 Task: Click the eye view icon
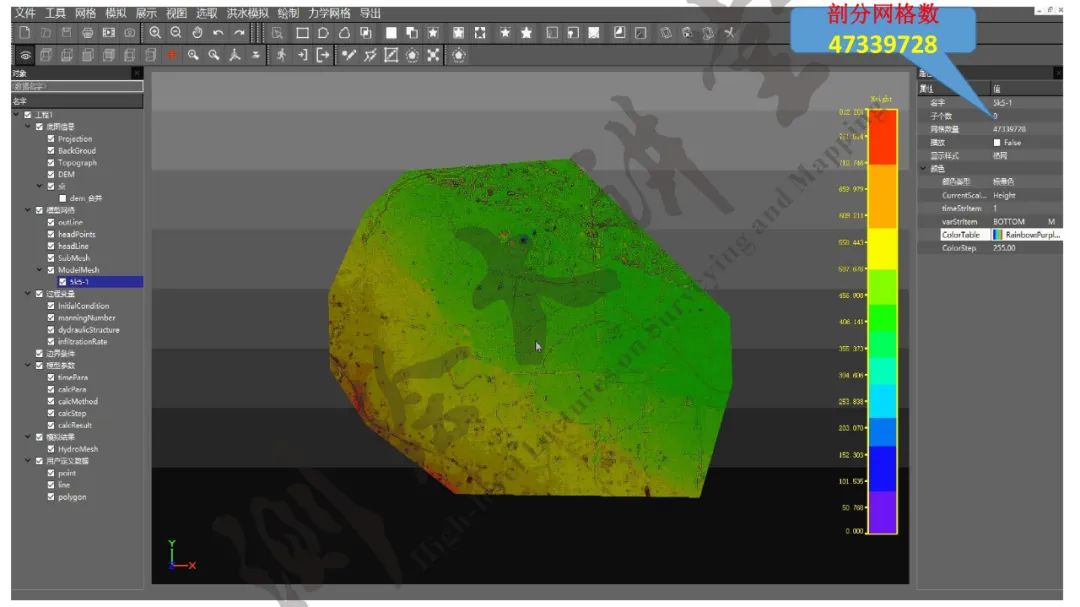[26, 55]
